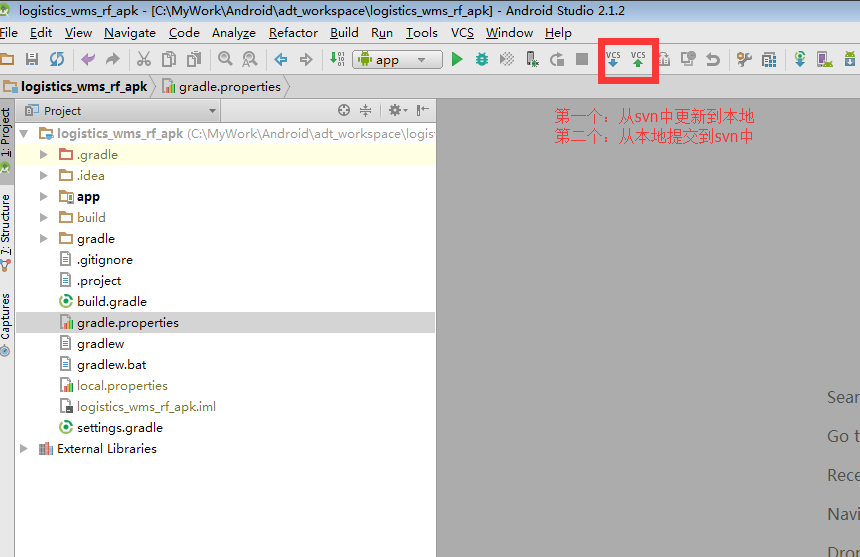The height and width of the screenshot is (557, 860).
Task: Open the Analyze menu
Action: click(234, 33)
